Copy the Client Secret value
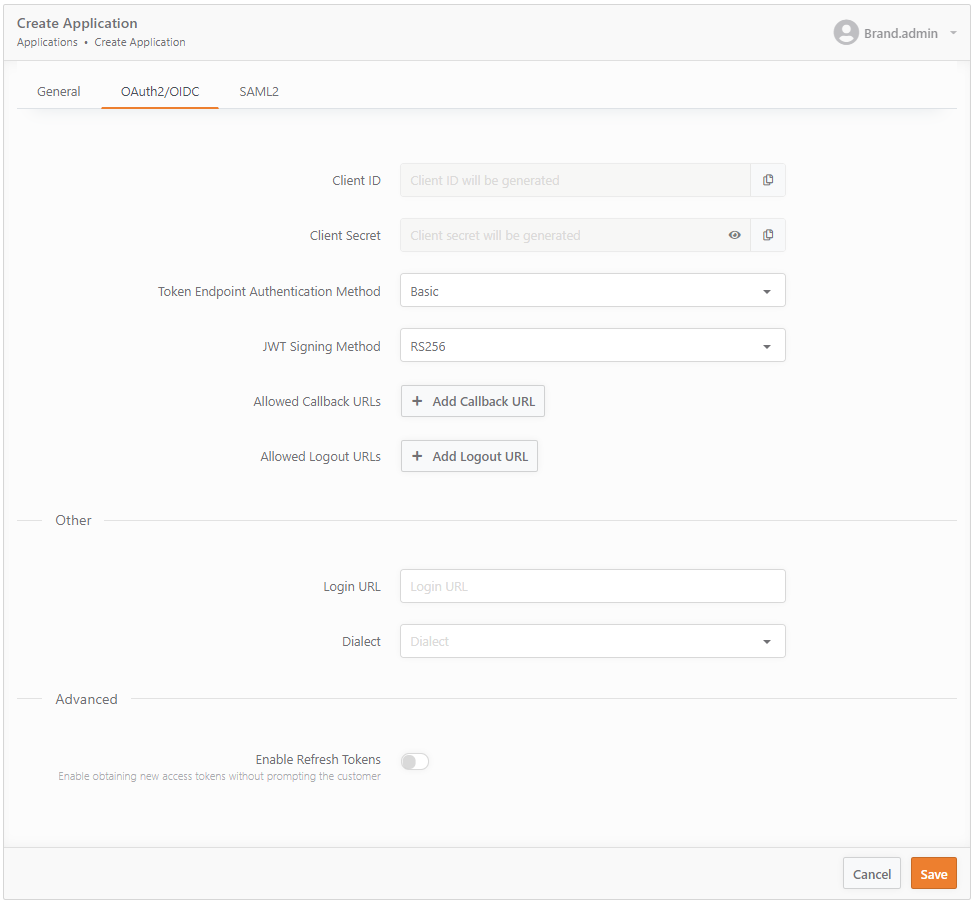This screenshot has width=973, height=902. pos(768,235)
